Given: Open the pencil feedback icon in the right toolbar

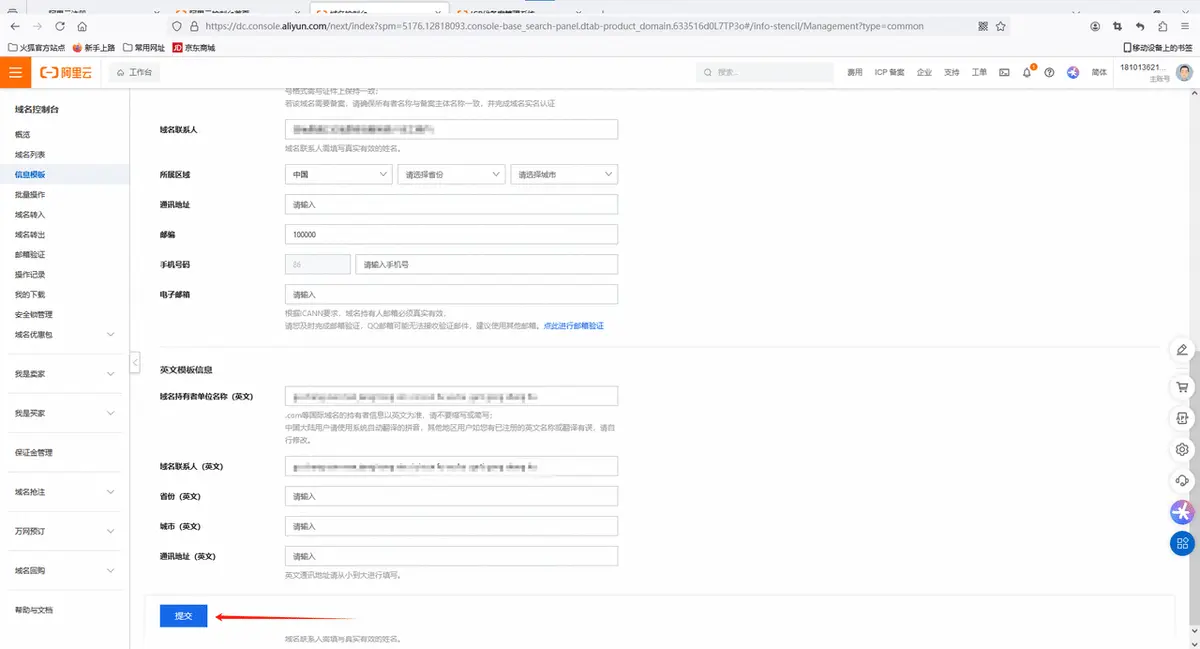Looking at the screenshot, I should click(x=1182, y=350).
